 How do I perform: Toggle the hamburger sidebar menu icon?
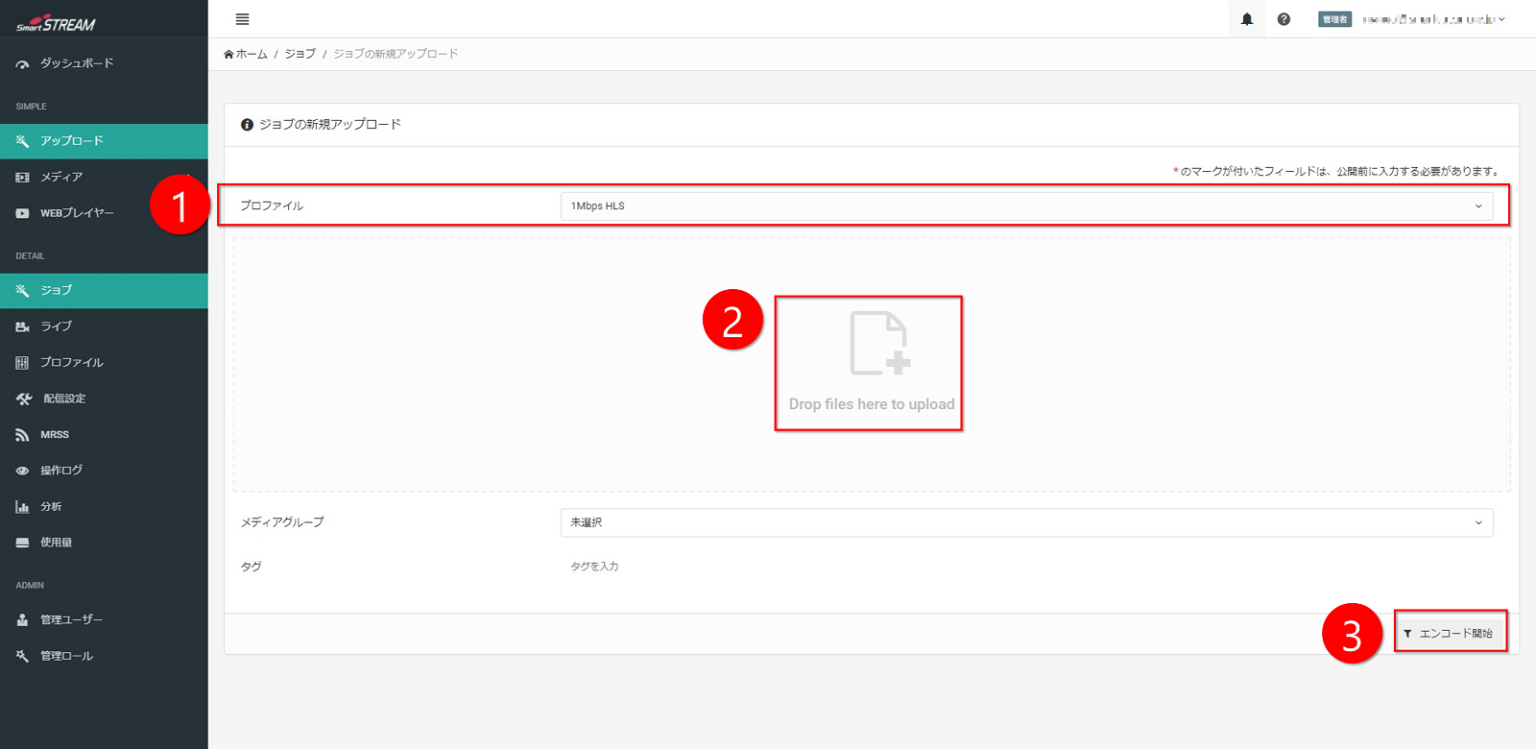[242, 19]
